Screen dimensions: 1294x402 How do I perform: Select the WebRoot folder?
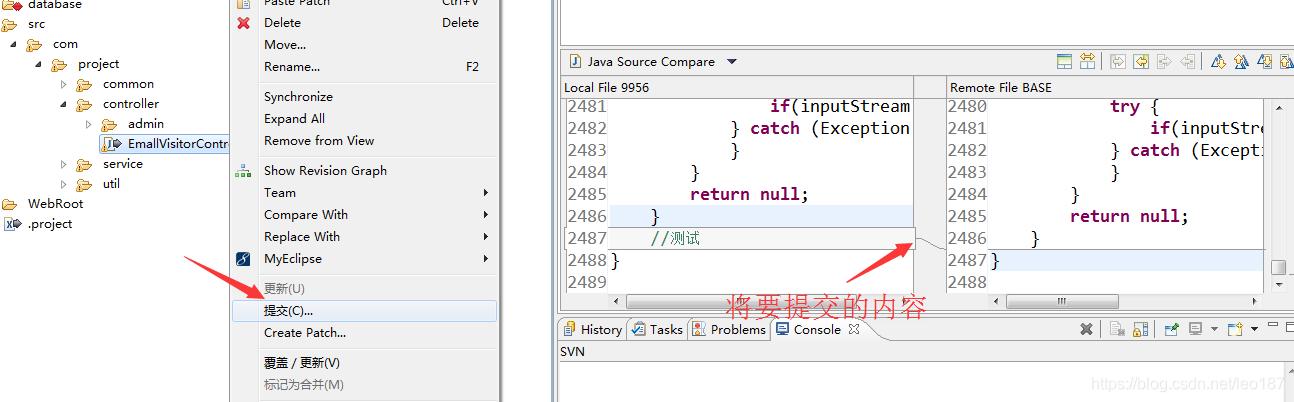coord(43,204)
